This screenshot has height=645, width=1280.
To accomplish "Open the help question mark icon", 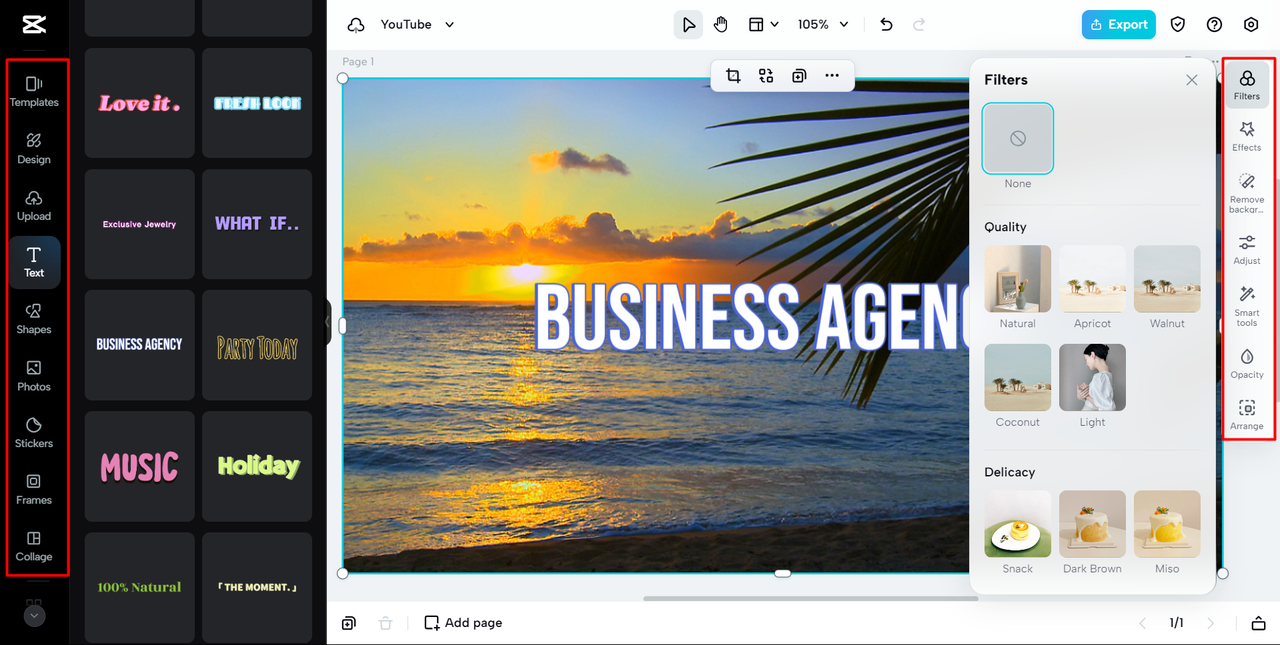I will click(1214, 25).
